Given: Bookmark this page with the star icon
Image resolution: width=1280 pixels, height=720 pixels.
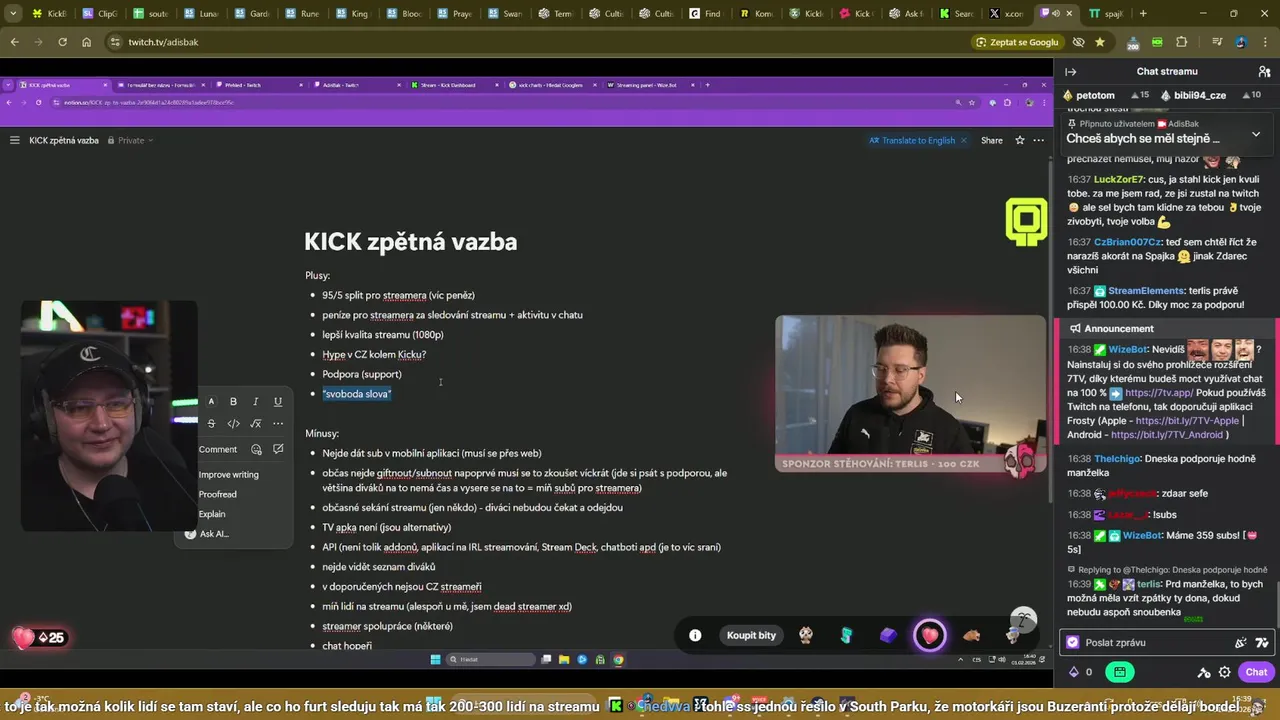Looking at the screenshot, I should click(x=1100, y=42).
